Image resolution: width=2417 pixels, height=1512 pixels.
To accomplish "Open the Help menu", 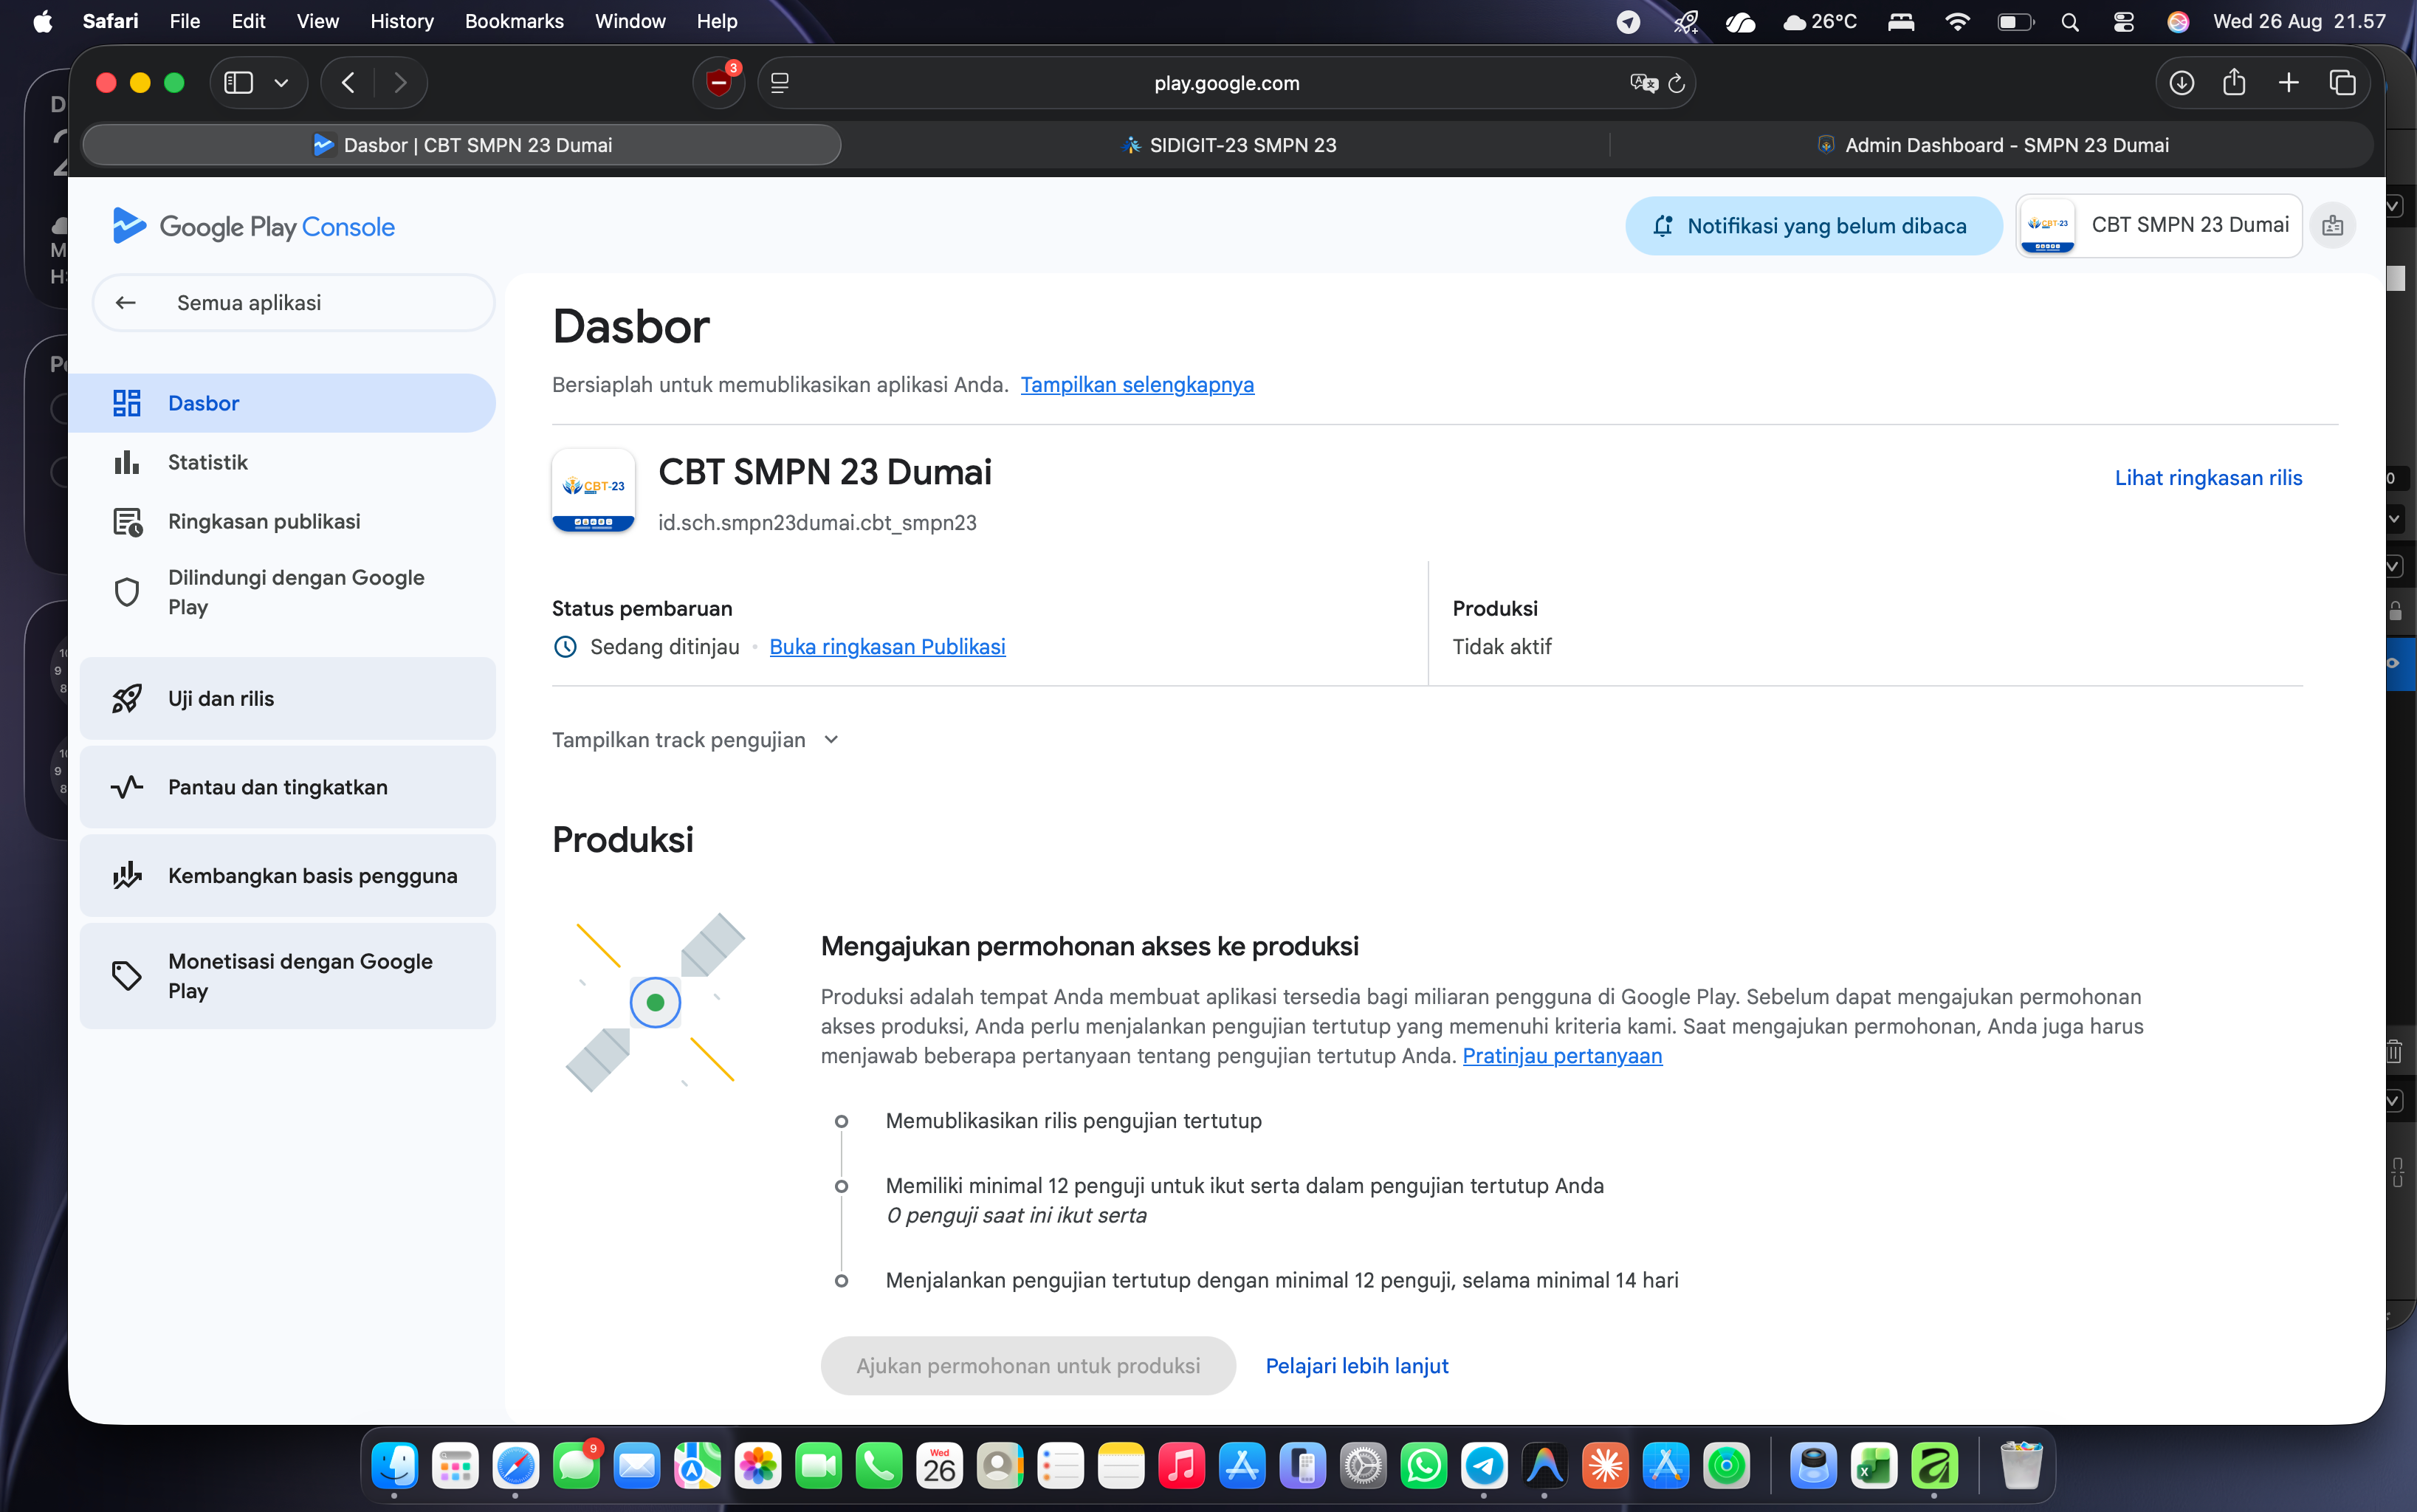I will 716,21.
